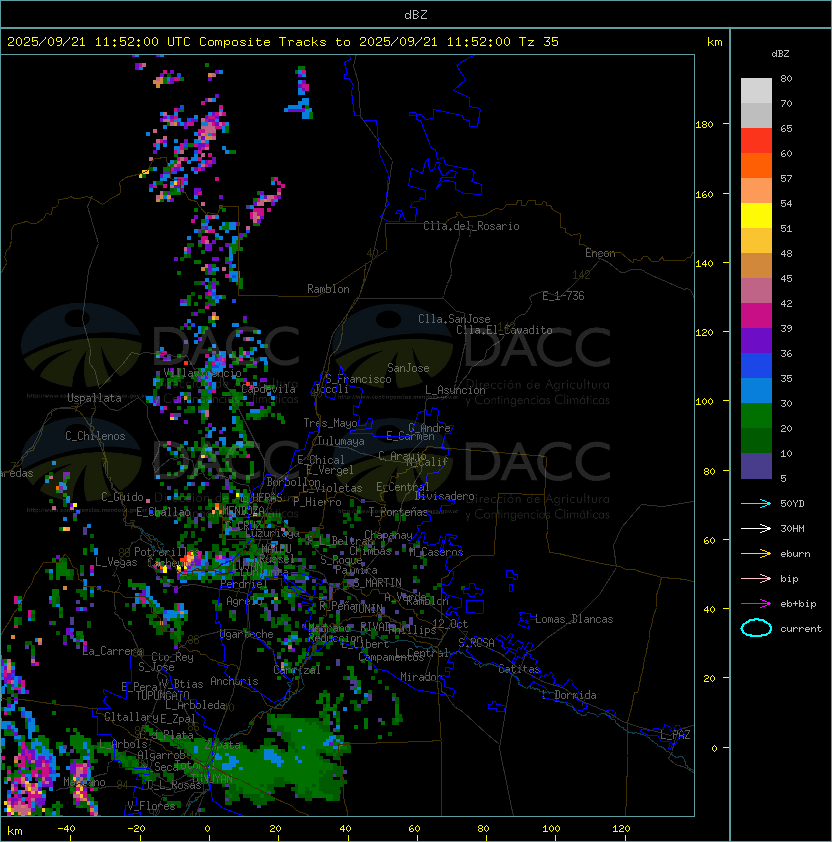Image resolution: width=832 pixels, height=842 pixels.
Task: Select the magenta swatch between 42 and 39
Action: tap(756, 316)
